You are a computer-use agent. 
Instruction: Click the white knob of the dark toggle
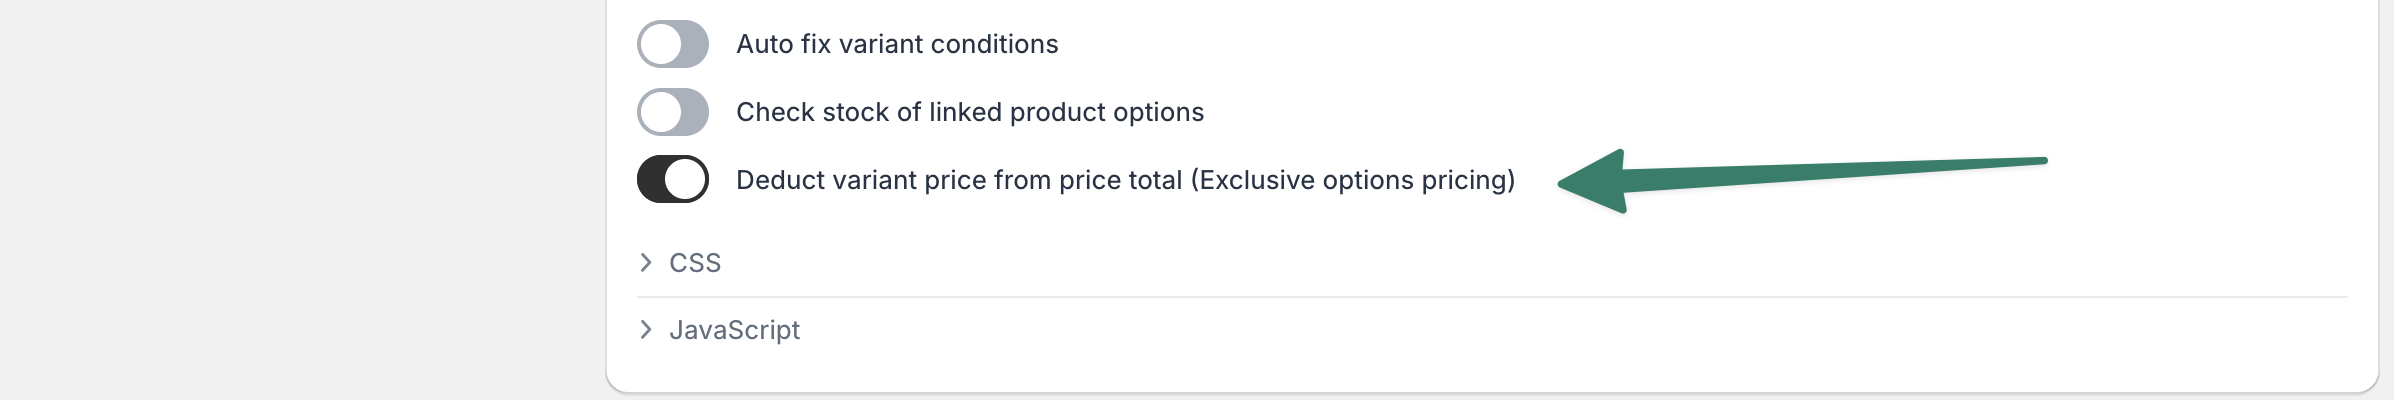coord(685,180)
